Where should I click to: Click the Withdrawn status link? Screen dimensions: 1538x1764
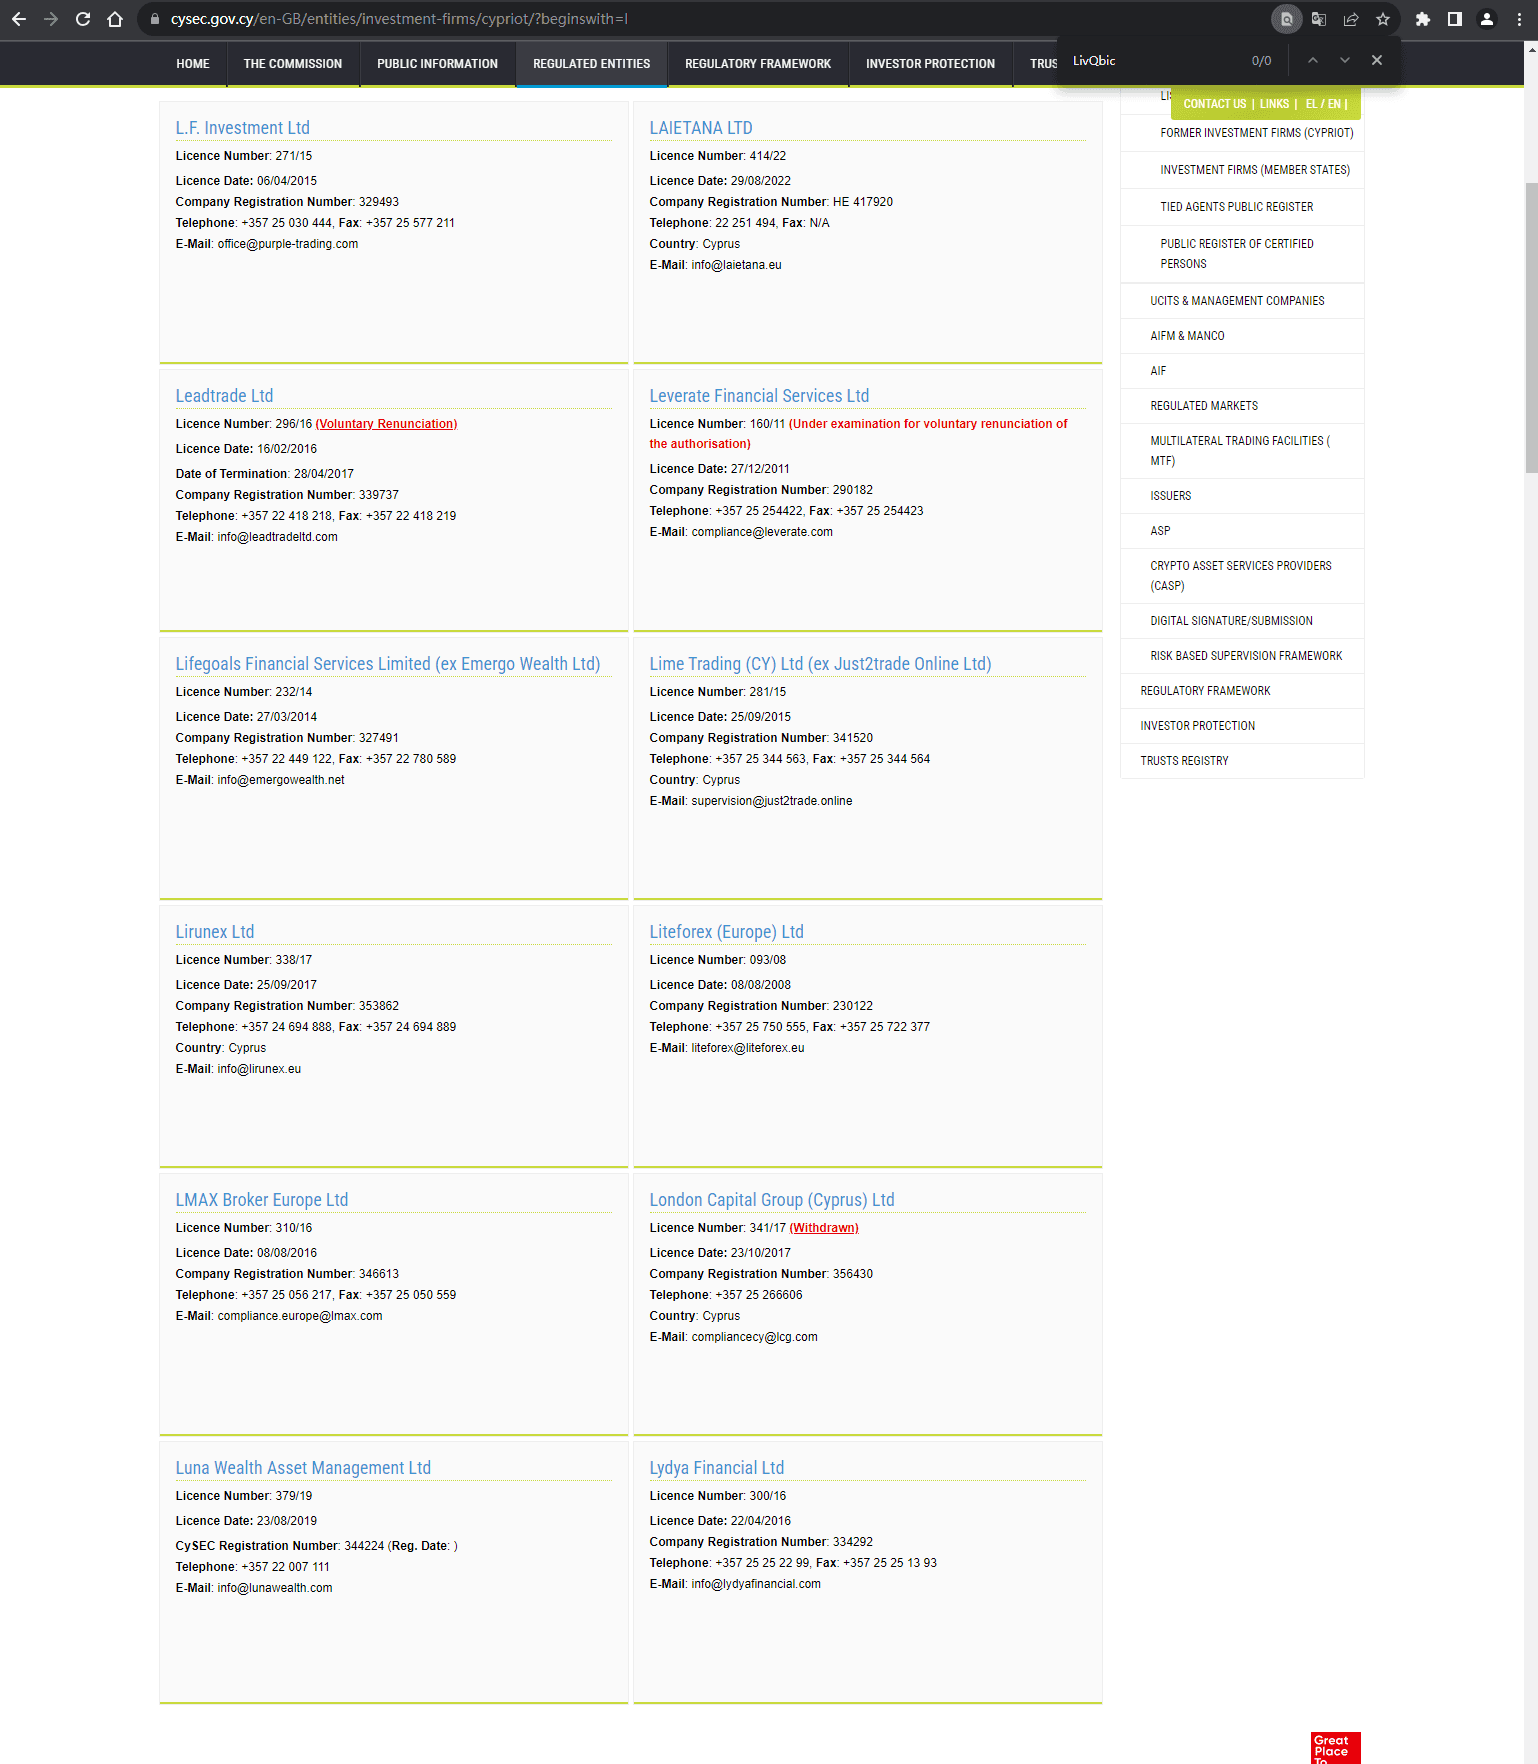pos(825,1228)
